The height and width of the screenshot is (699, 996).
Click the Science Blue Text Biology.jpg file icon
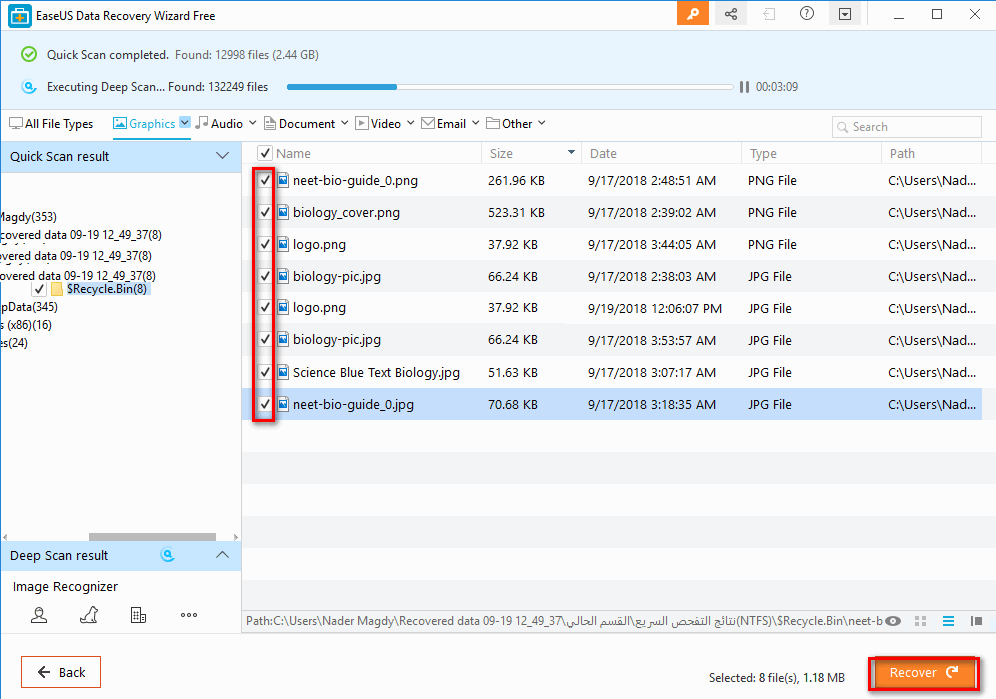(283, 372)
